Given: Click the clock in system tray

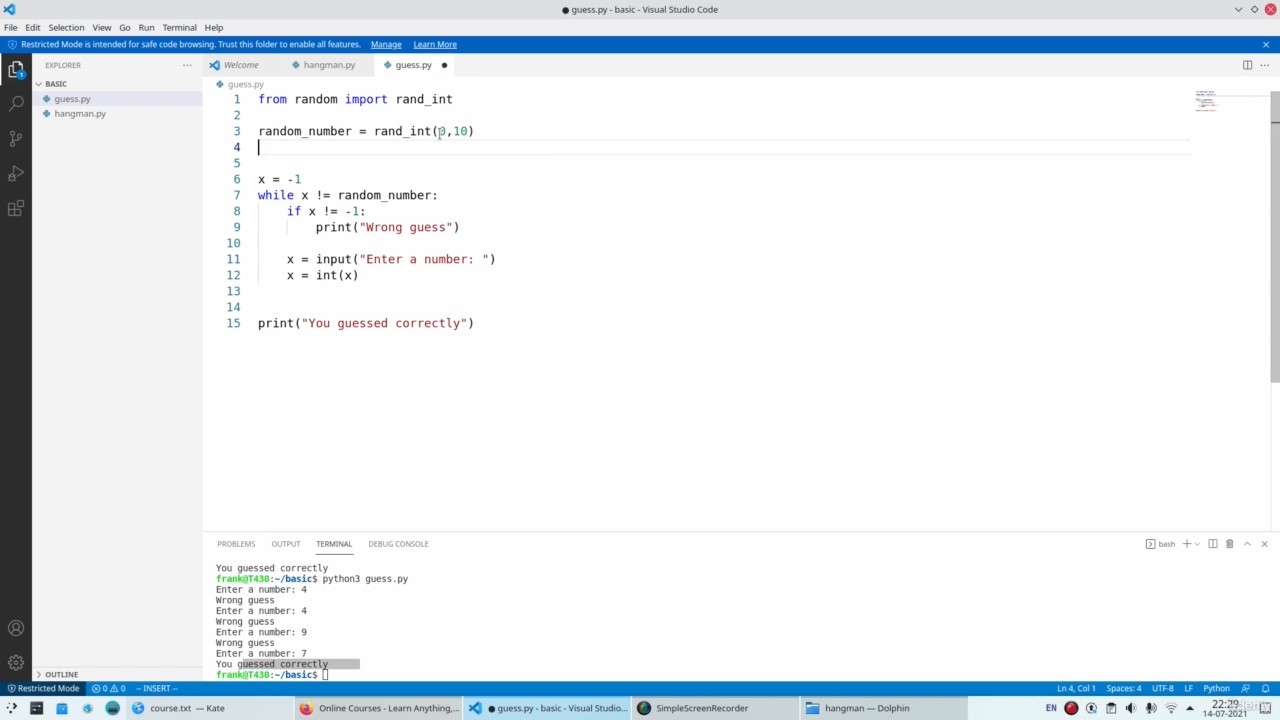Looking at the screenshot, I should coord(1226,708).
